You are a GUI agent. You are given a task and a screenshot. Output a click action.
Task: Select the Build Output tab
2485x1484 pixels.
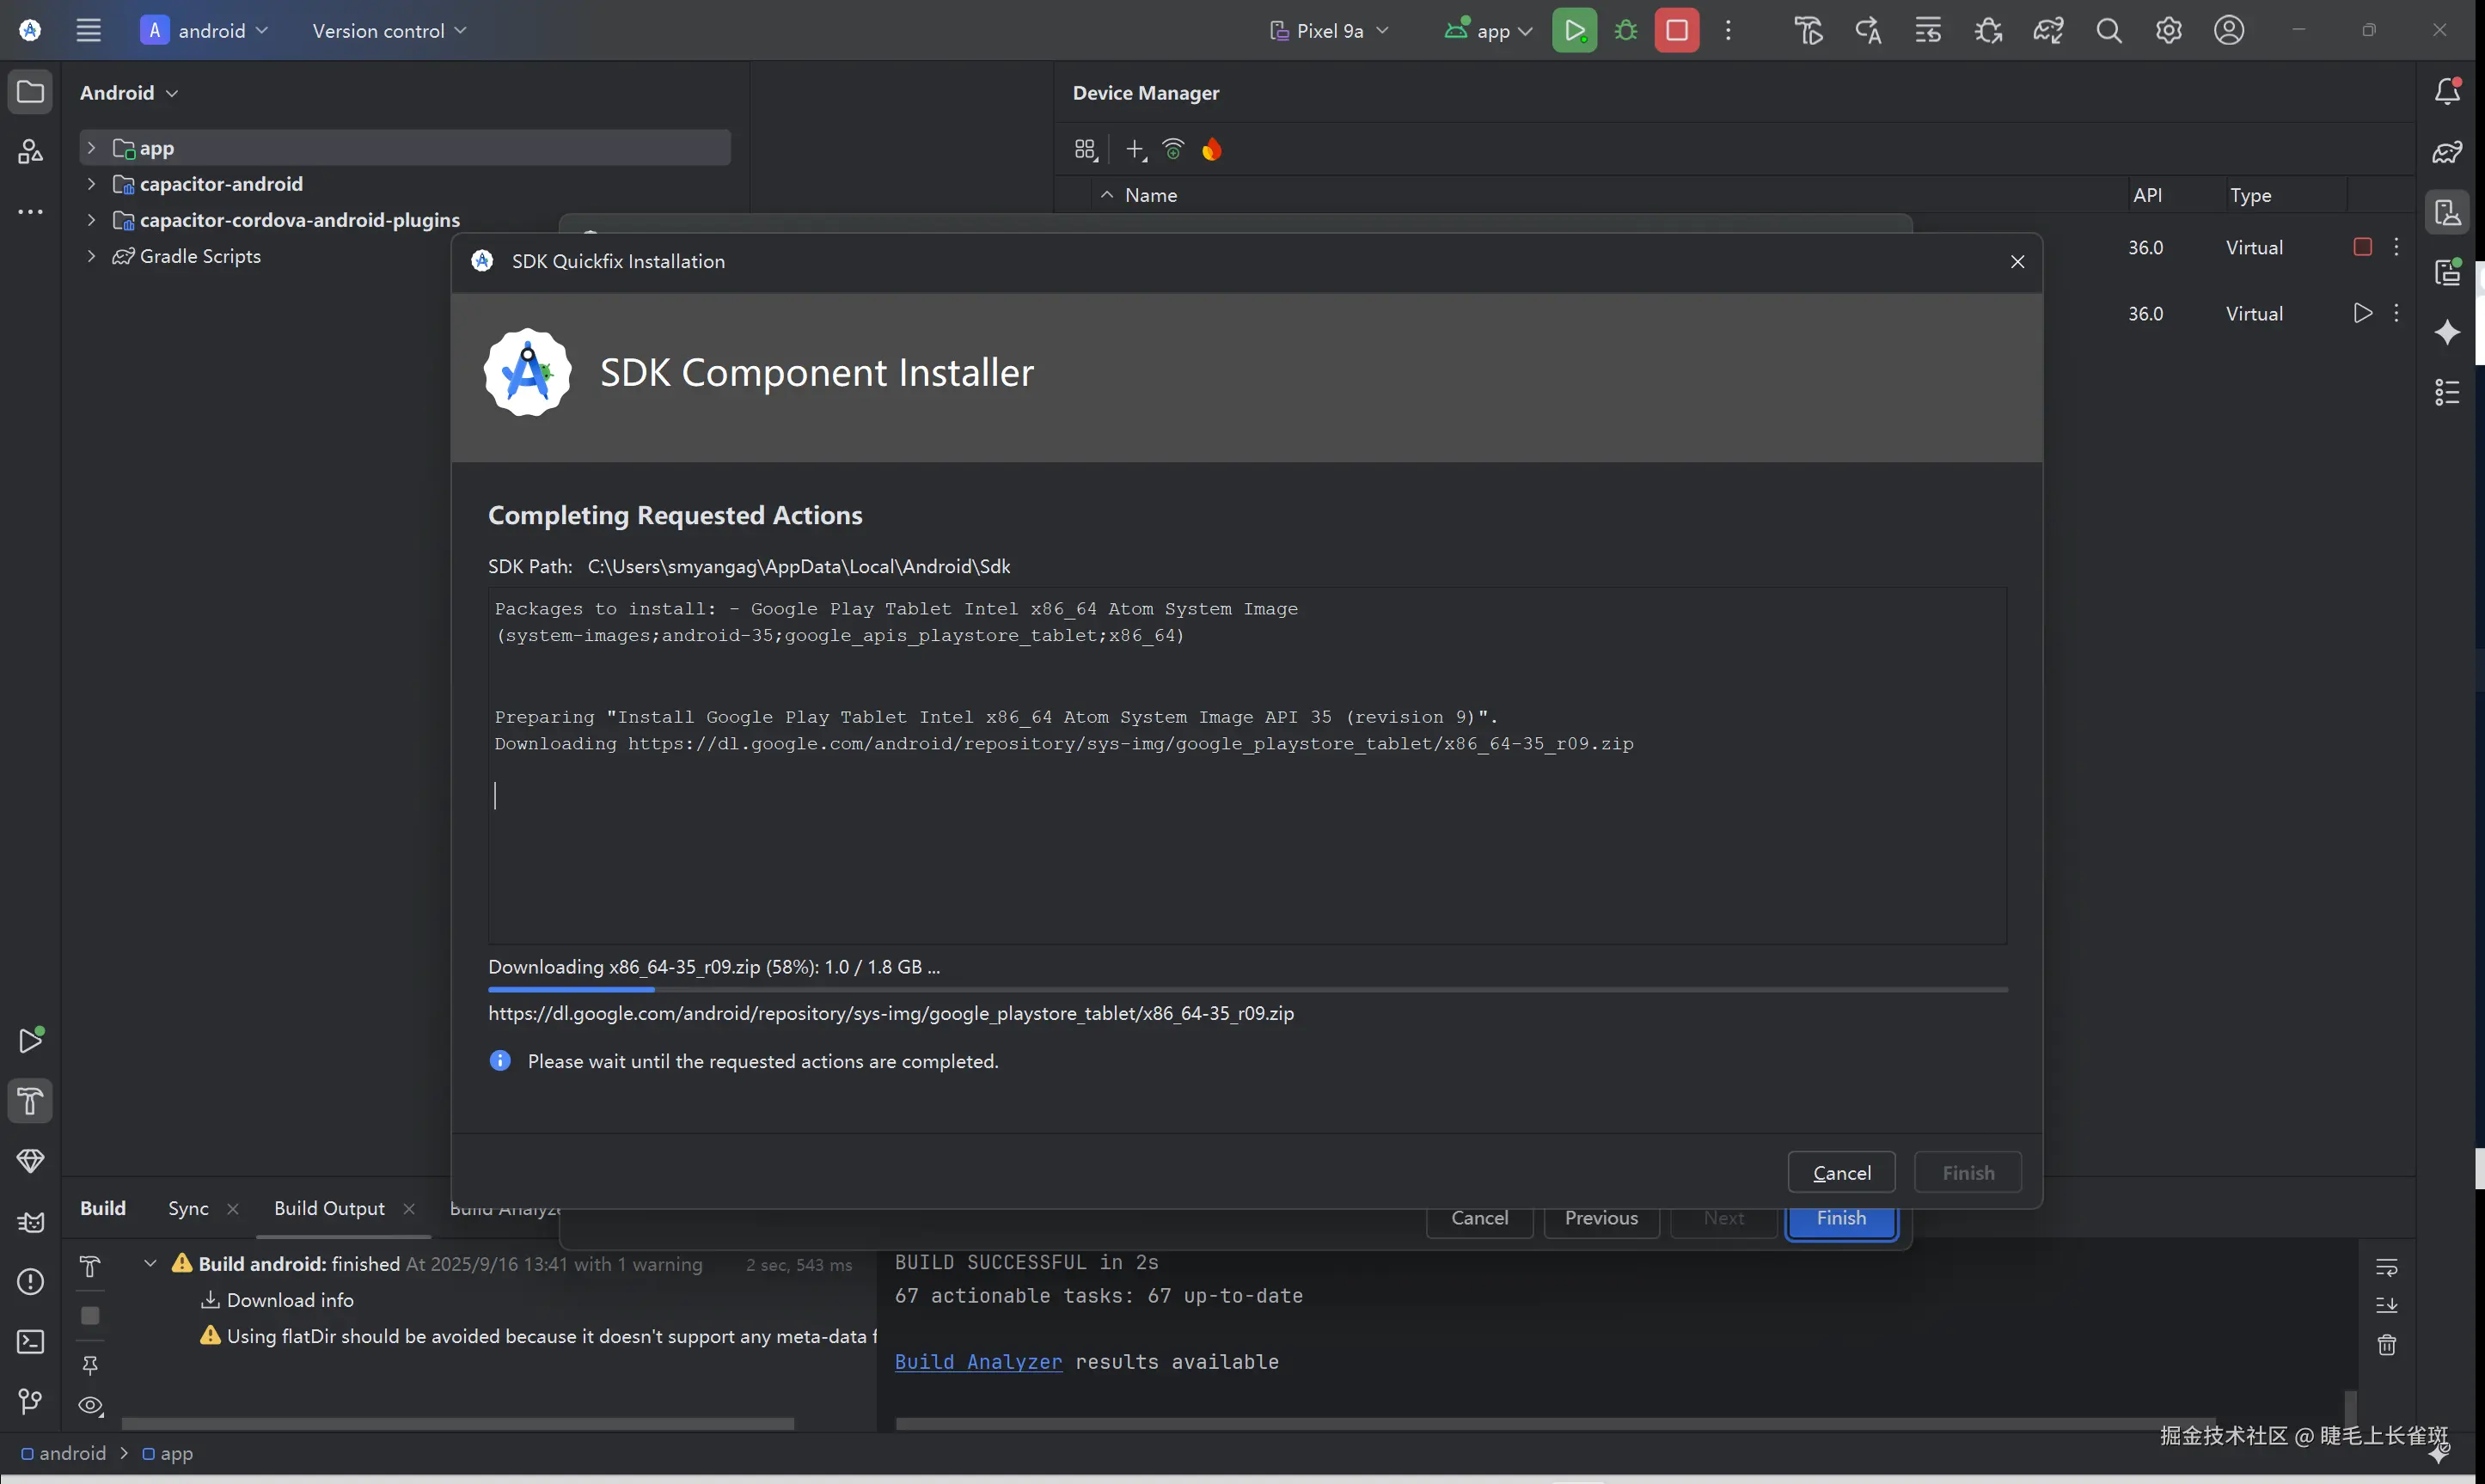point(329,1208)
